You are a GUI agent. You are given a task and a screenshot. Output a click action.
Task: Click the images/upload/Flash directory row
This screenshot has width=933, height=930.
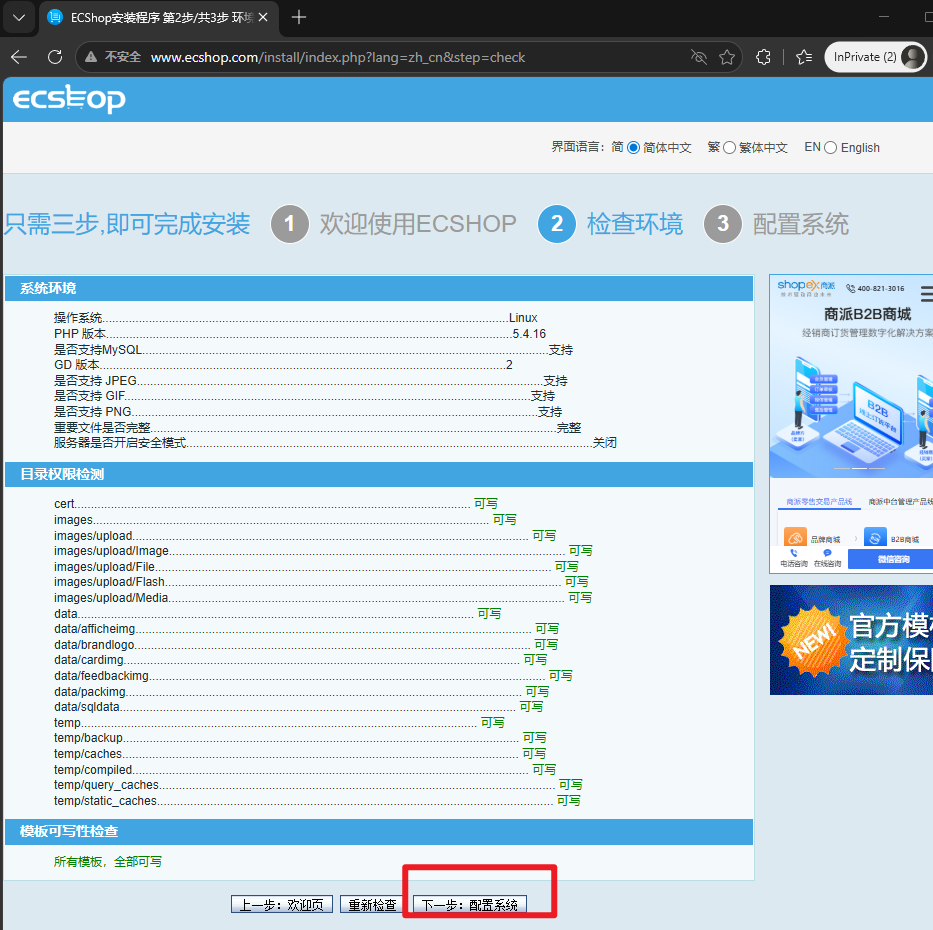point(321,582)
